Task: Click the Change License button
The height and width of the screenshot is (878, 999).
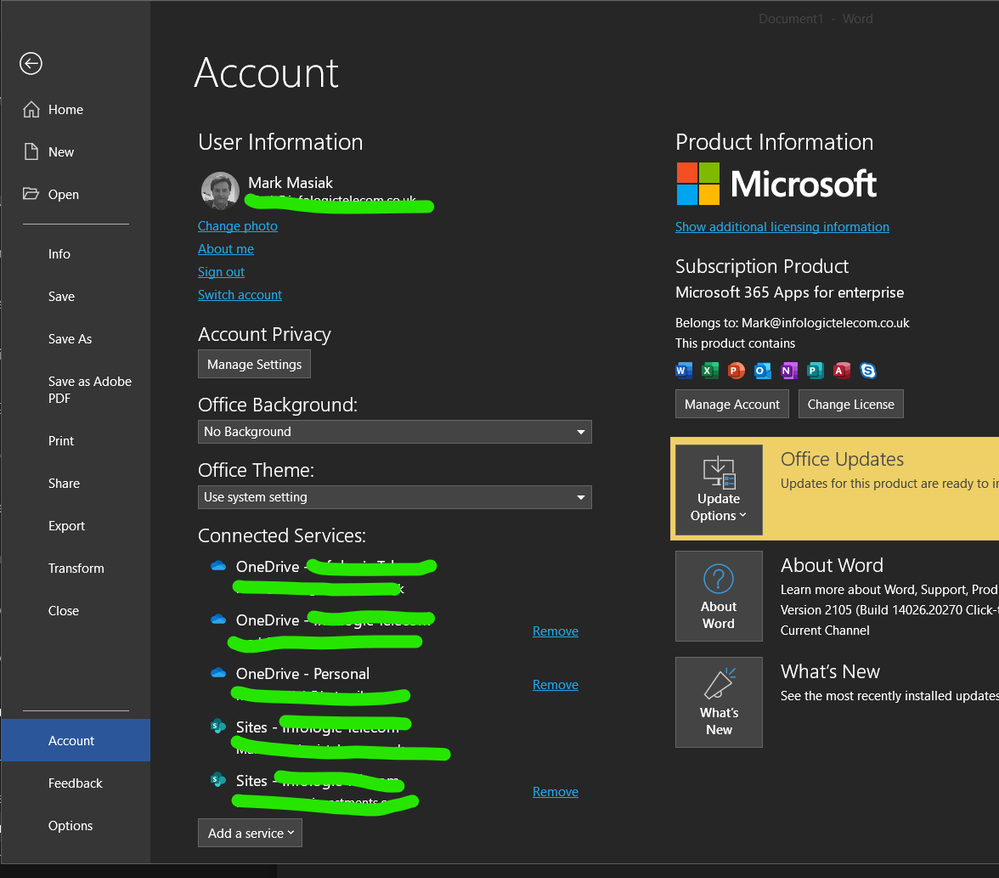Action: [851, 404]
